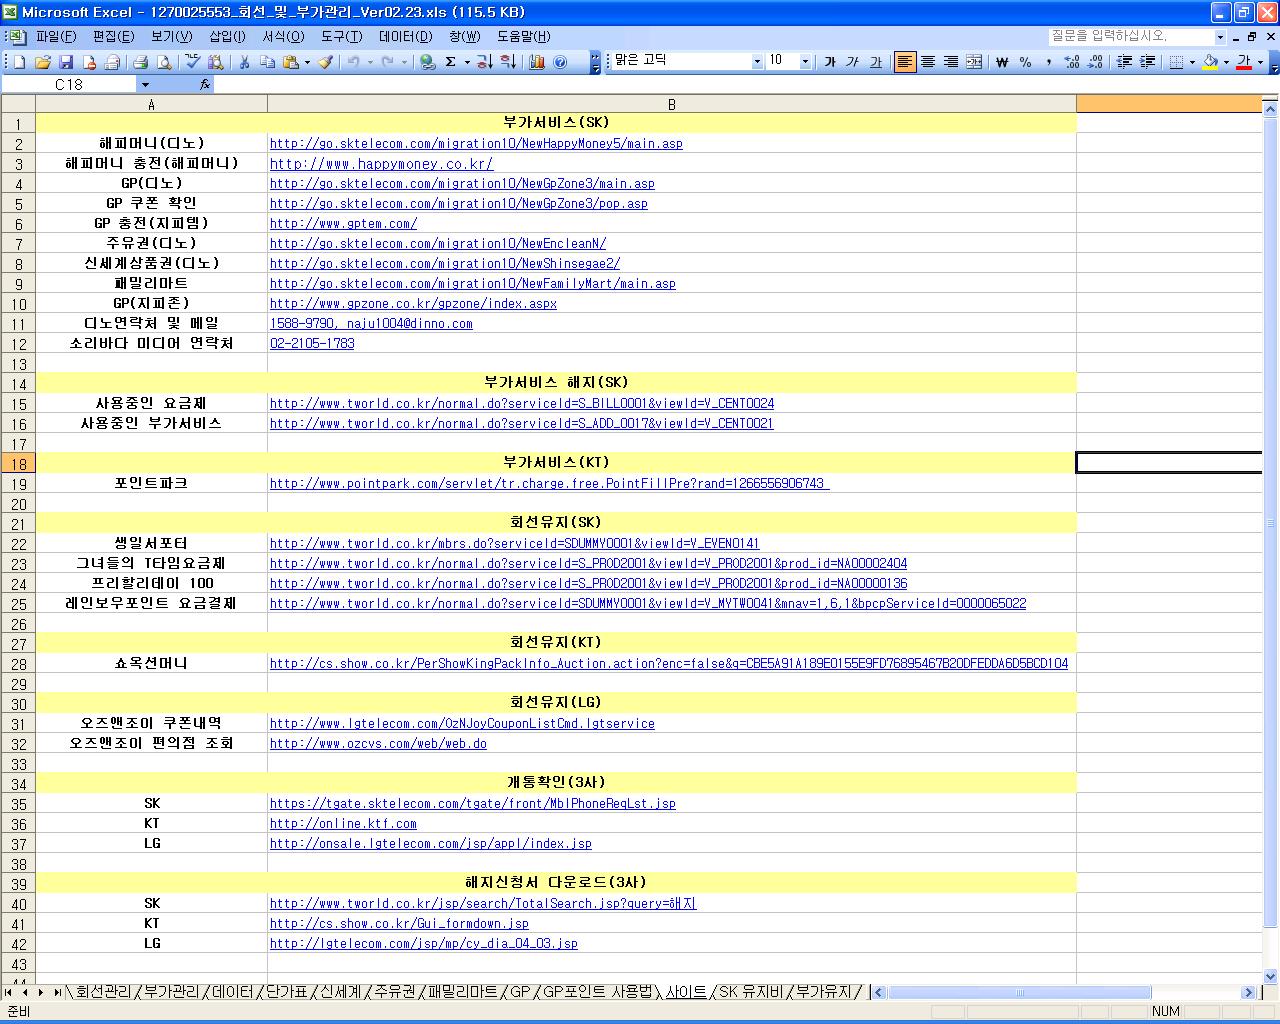The height and width of the screenshot is (1024, 1280).
Task: Launch the Chart Wizard icon
Action: pos(537,62)
